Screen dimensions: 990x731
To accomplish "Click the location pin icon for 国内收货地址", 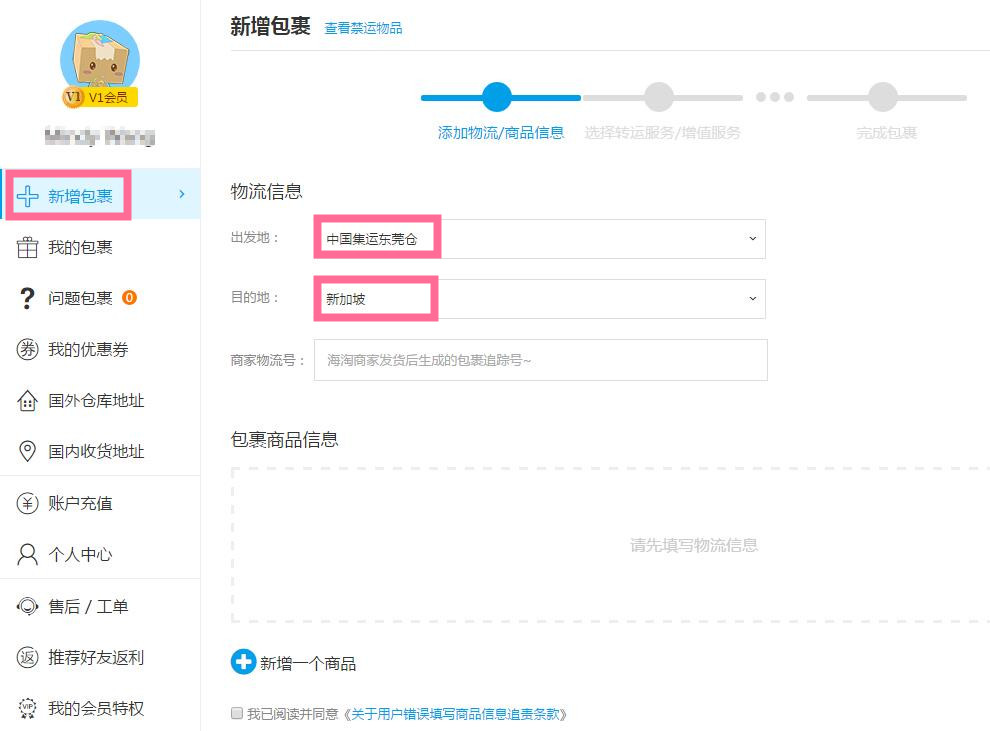I will click(28, 452).
